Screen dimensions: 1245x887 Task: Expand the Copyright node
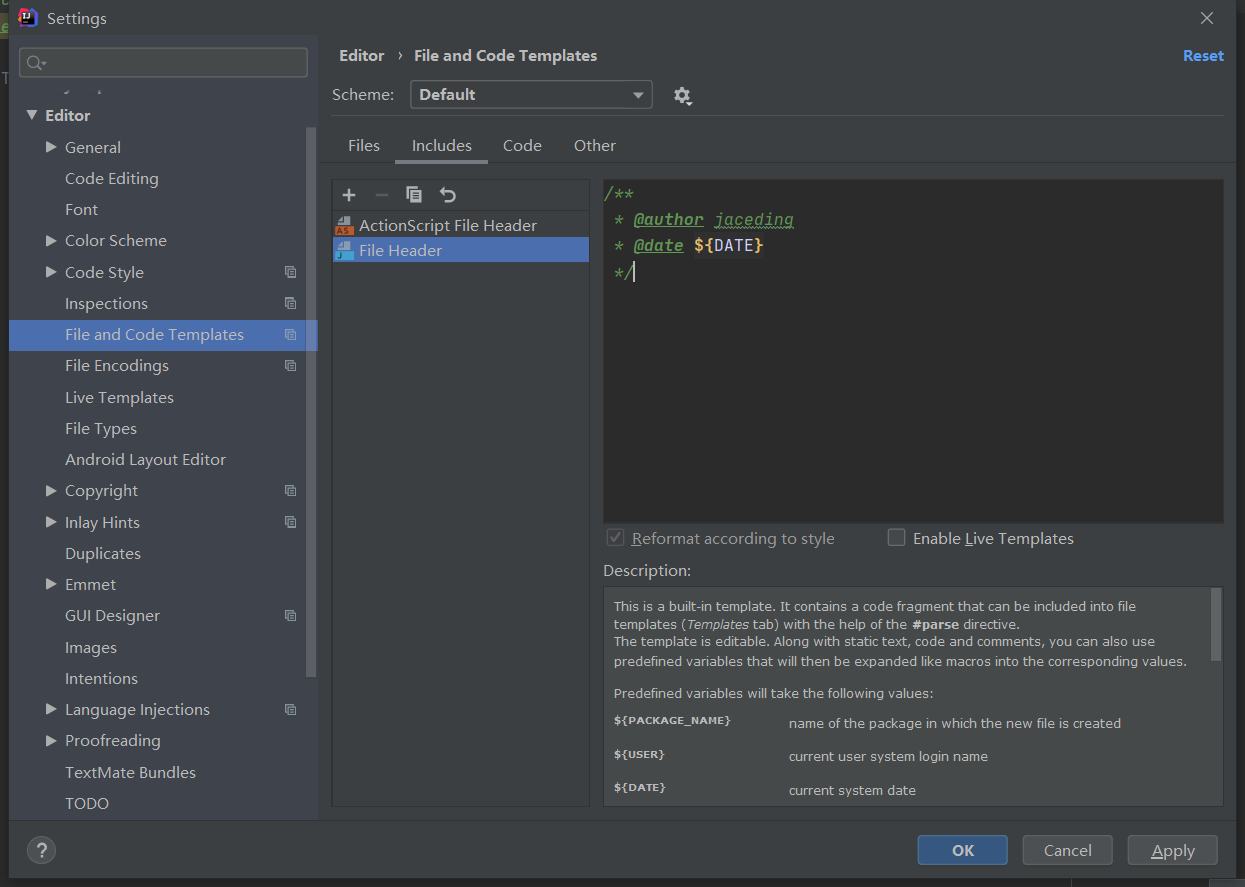(51, 491)
